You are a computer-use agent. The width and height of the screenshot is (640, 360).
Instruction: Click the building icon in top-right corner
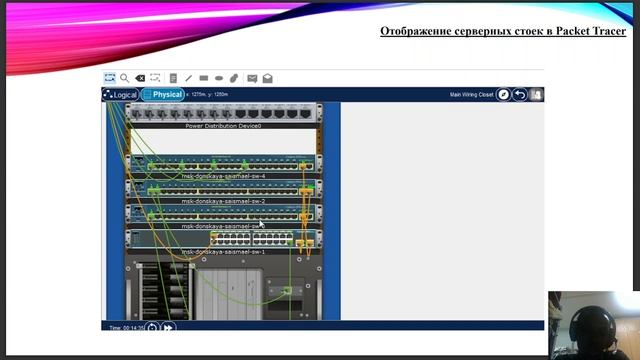click(x=536, y=95)
